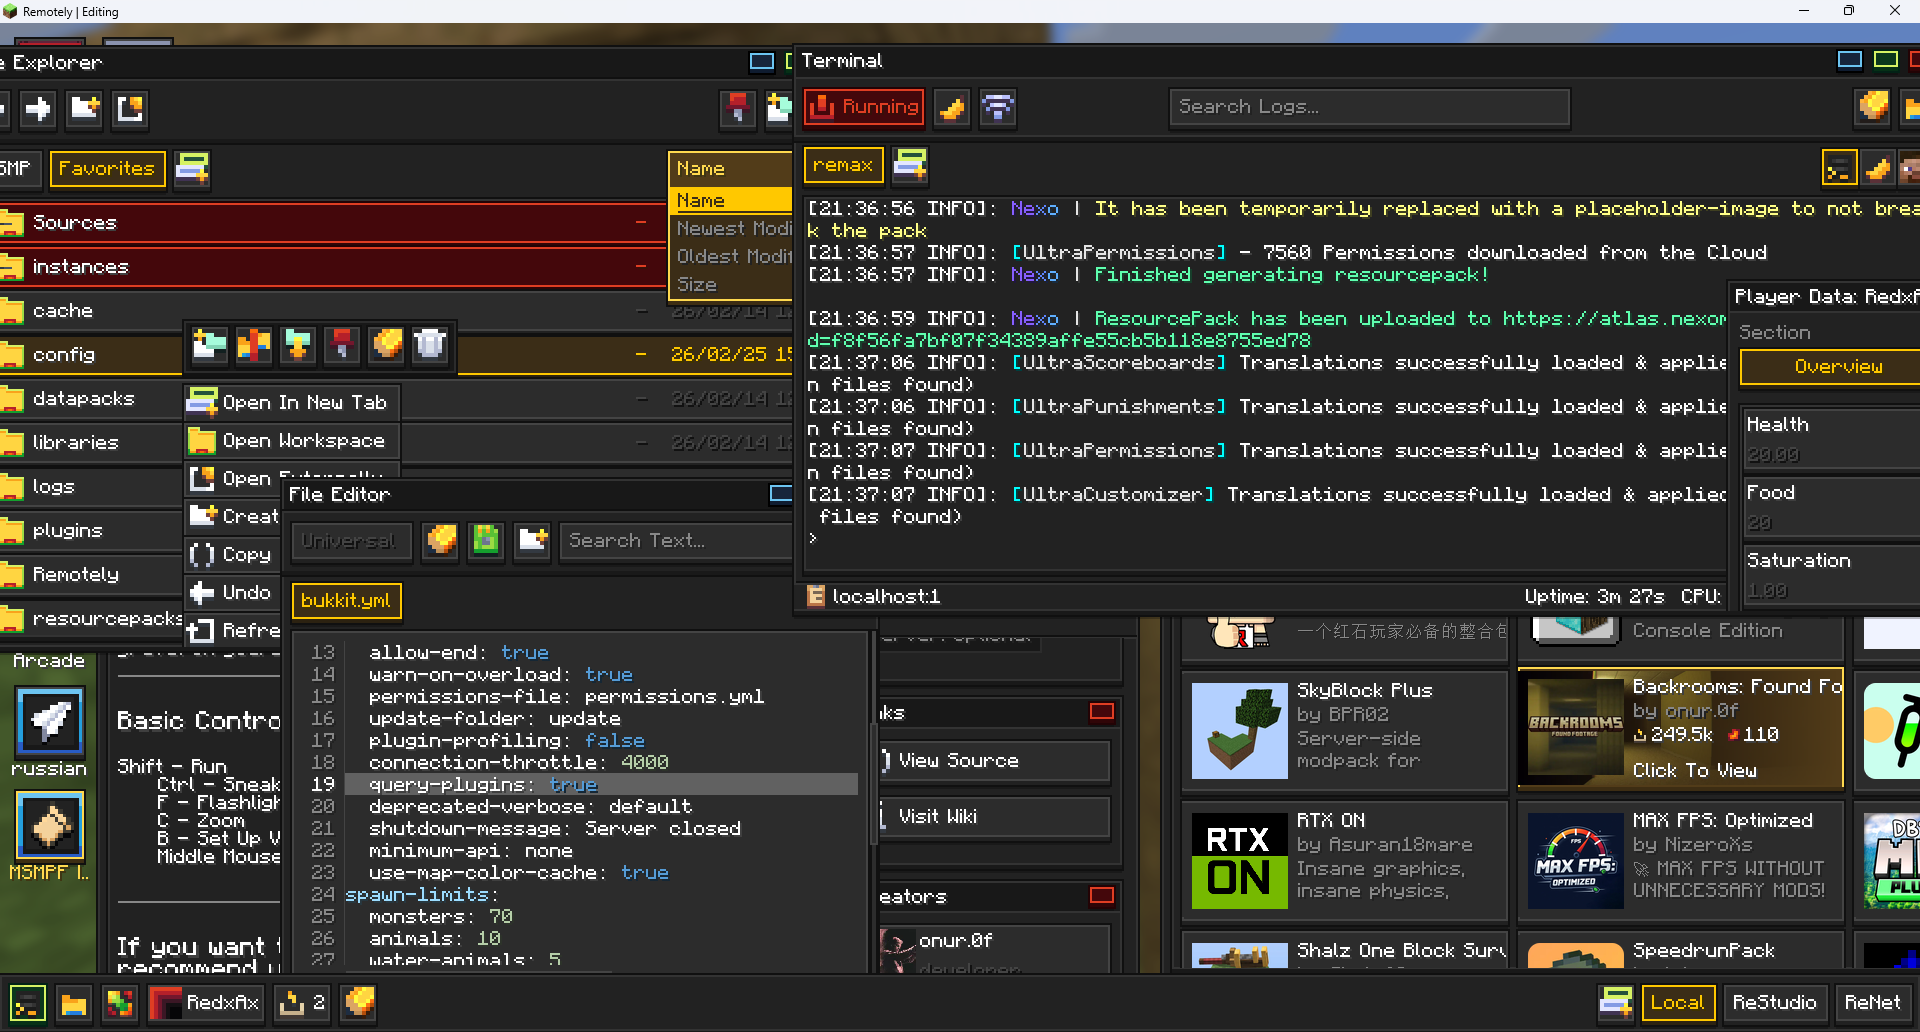Click the gold nugget icon in bottom bar
1920x1032 pixels.
click(x=359, y=1003)
